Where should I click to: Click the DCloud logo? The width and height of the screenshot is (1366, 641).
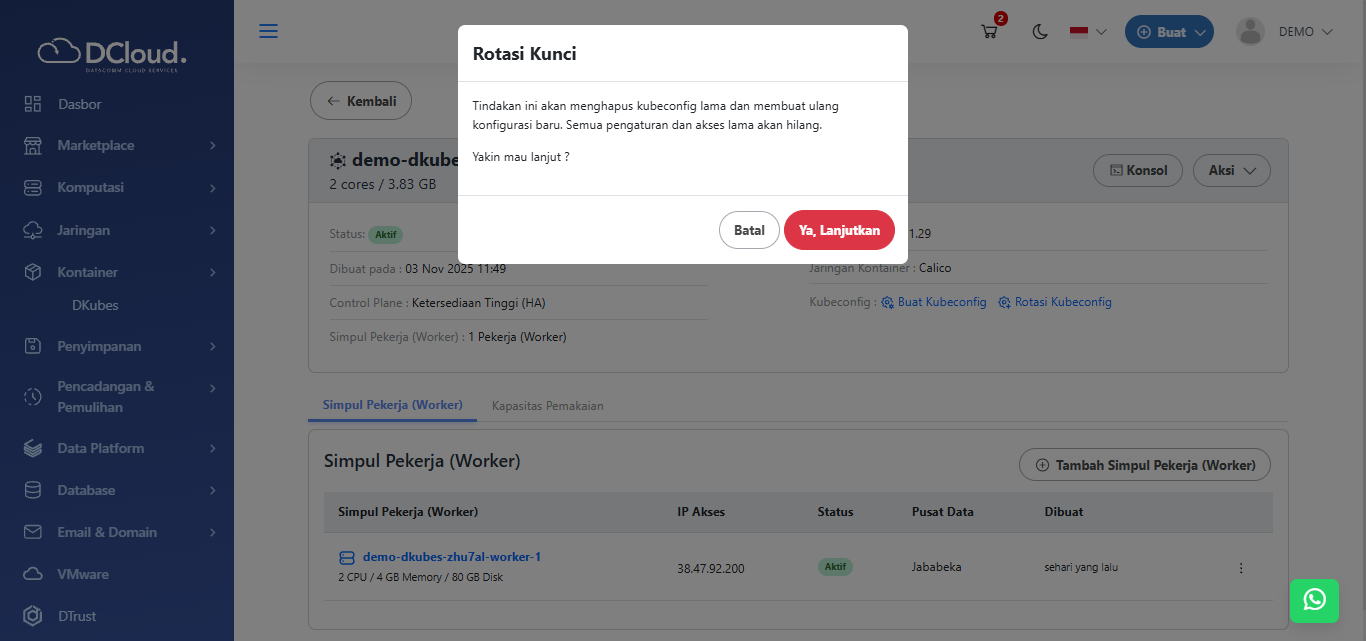click(112, 53)
